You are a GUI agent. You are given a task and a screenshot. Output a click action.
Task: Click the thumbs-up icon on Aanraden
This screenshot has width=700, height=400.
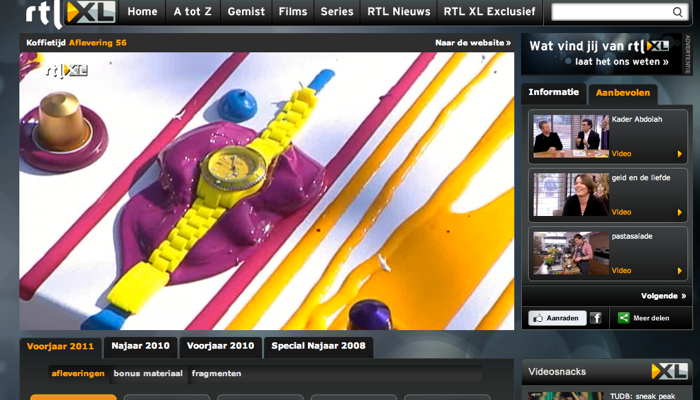coord(538,318)
